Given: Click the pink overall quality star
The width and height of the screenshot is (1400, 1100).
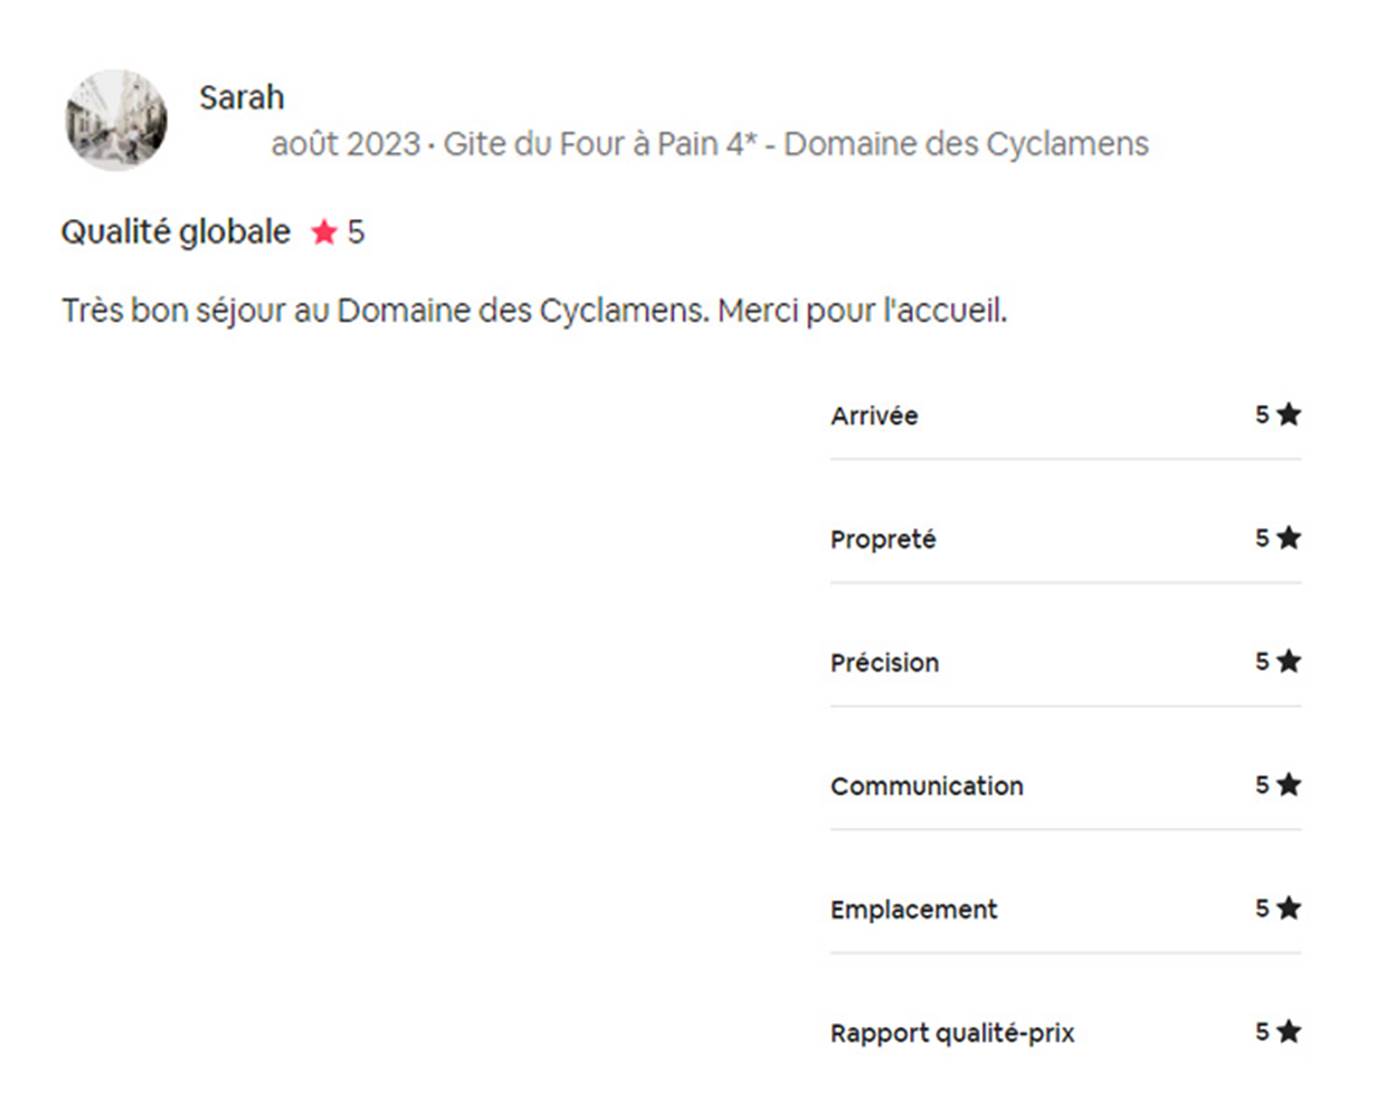Looking at the screenshot, I should coord(324,232).
